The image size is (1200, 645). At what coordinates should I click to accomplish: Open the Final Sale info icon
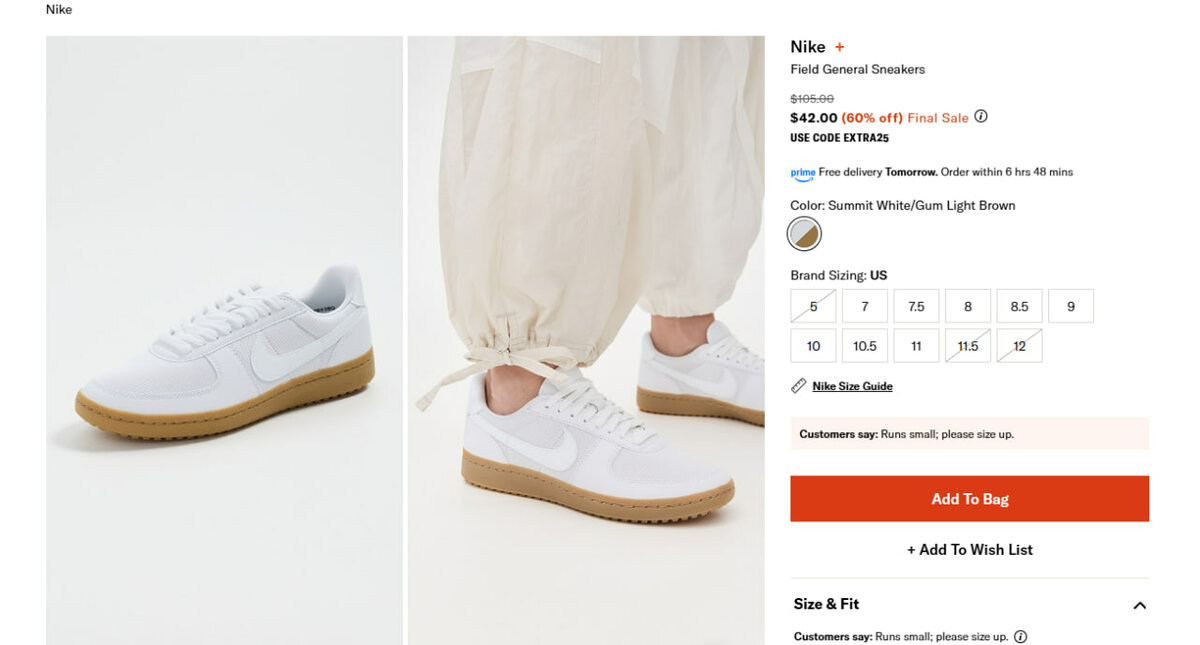(981, 117)
